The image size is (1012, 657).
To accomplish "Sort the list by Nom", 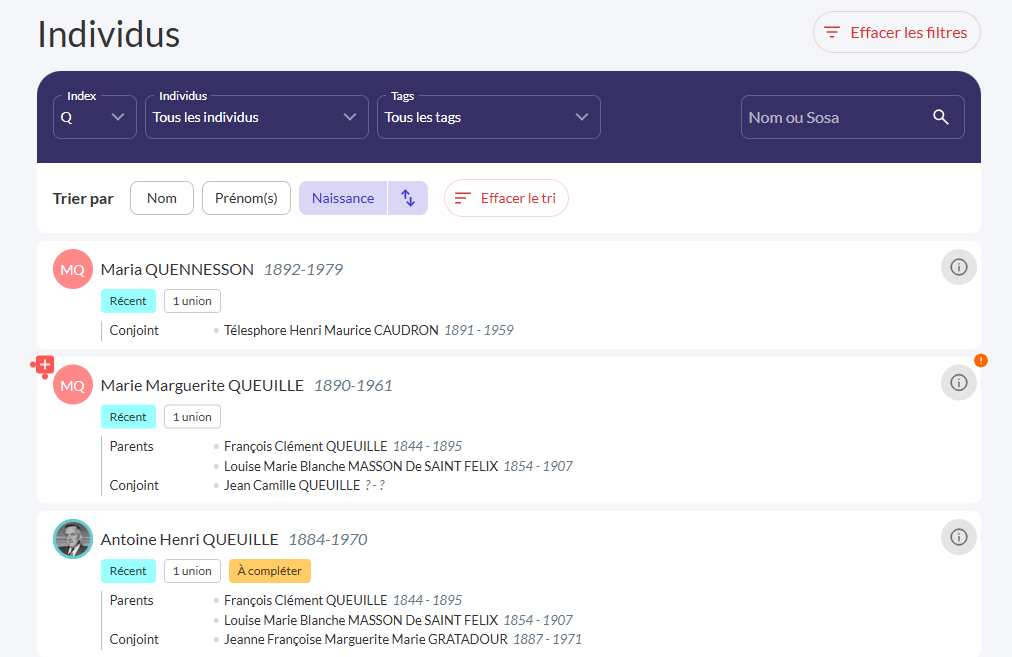I will (162, 198).
